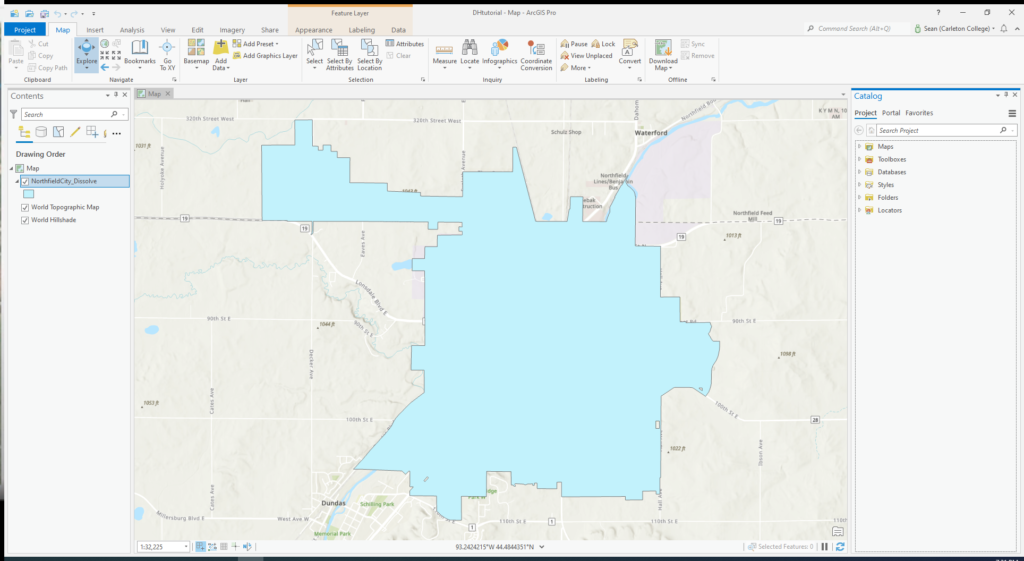Expand the Folders node in Catalog

pos(859,197)
